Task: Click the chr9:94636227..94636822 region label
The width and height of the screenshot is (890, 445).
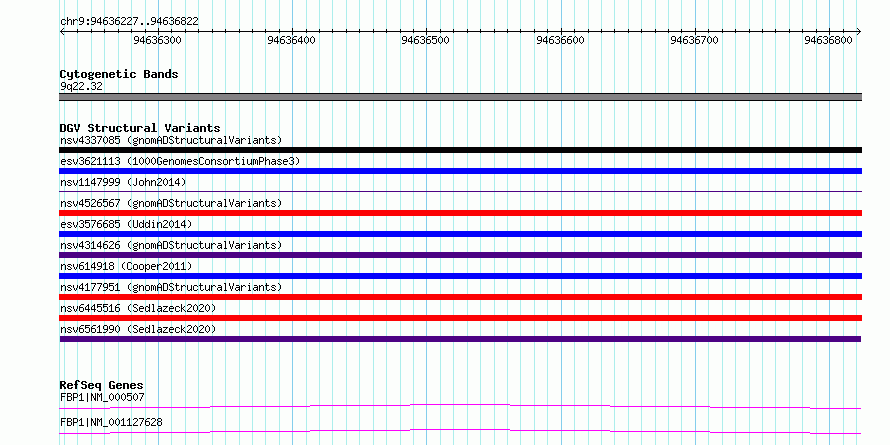Action: click(x=129, y=22)
